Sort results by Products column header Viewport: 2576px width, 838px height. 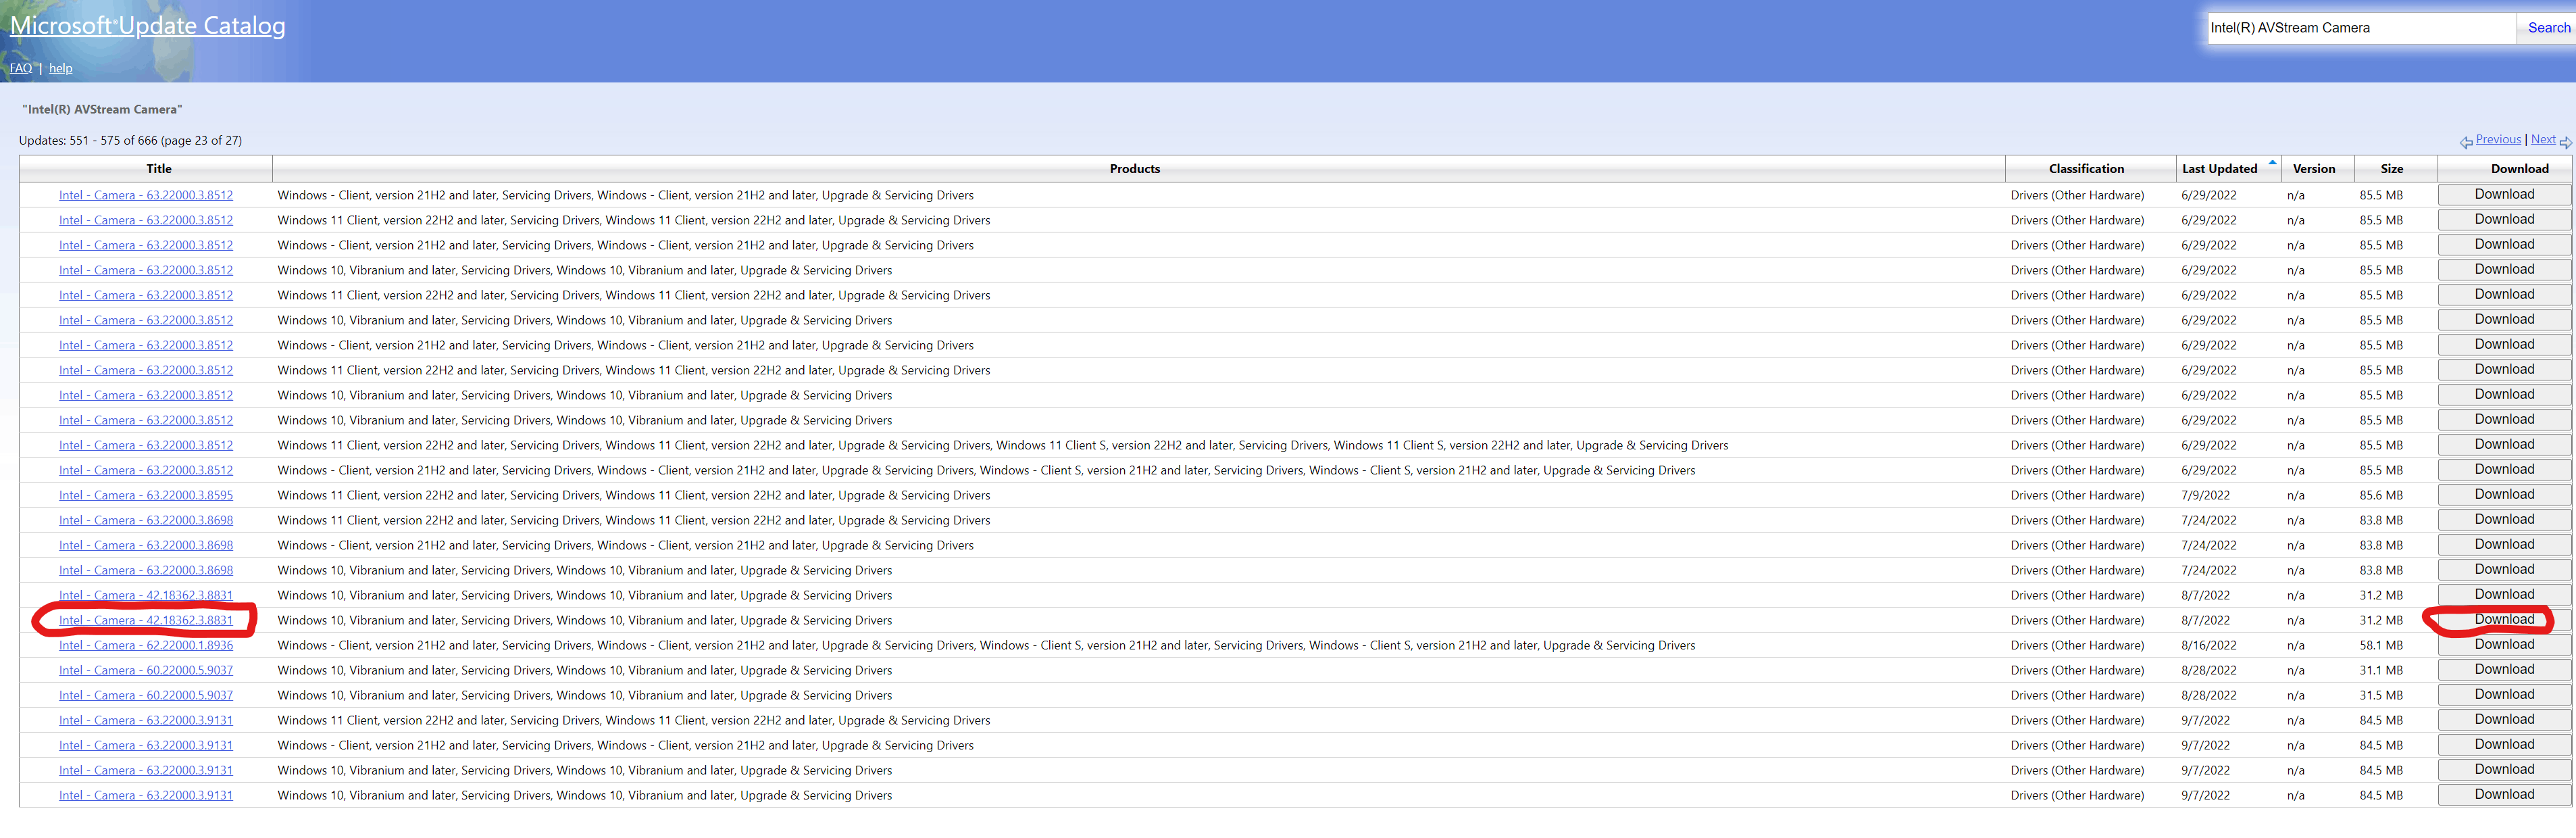[x=1134, y=169]
